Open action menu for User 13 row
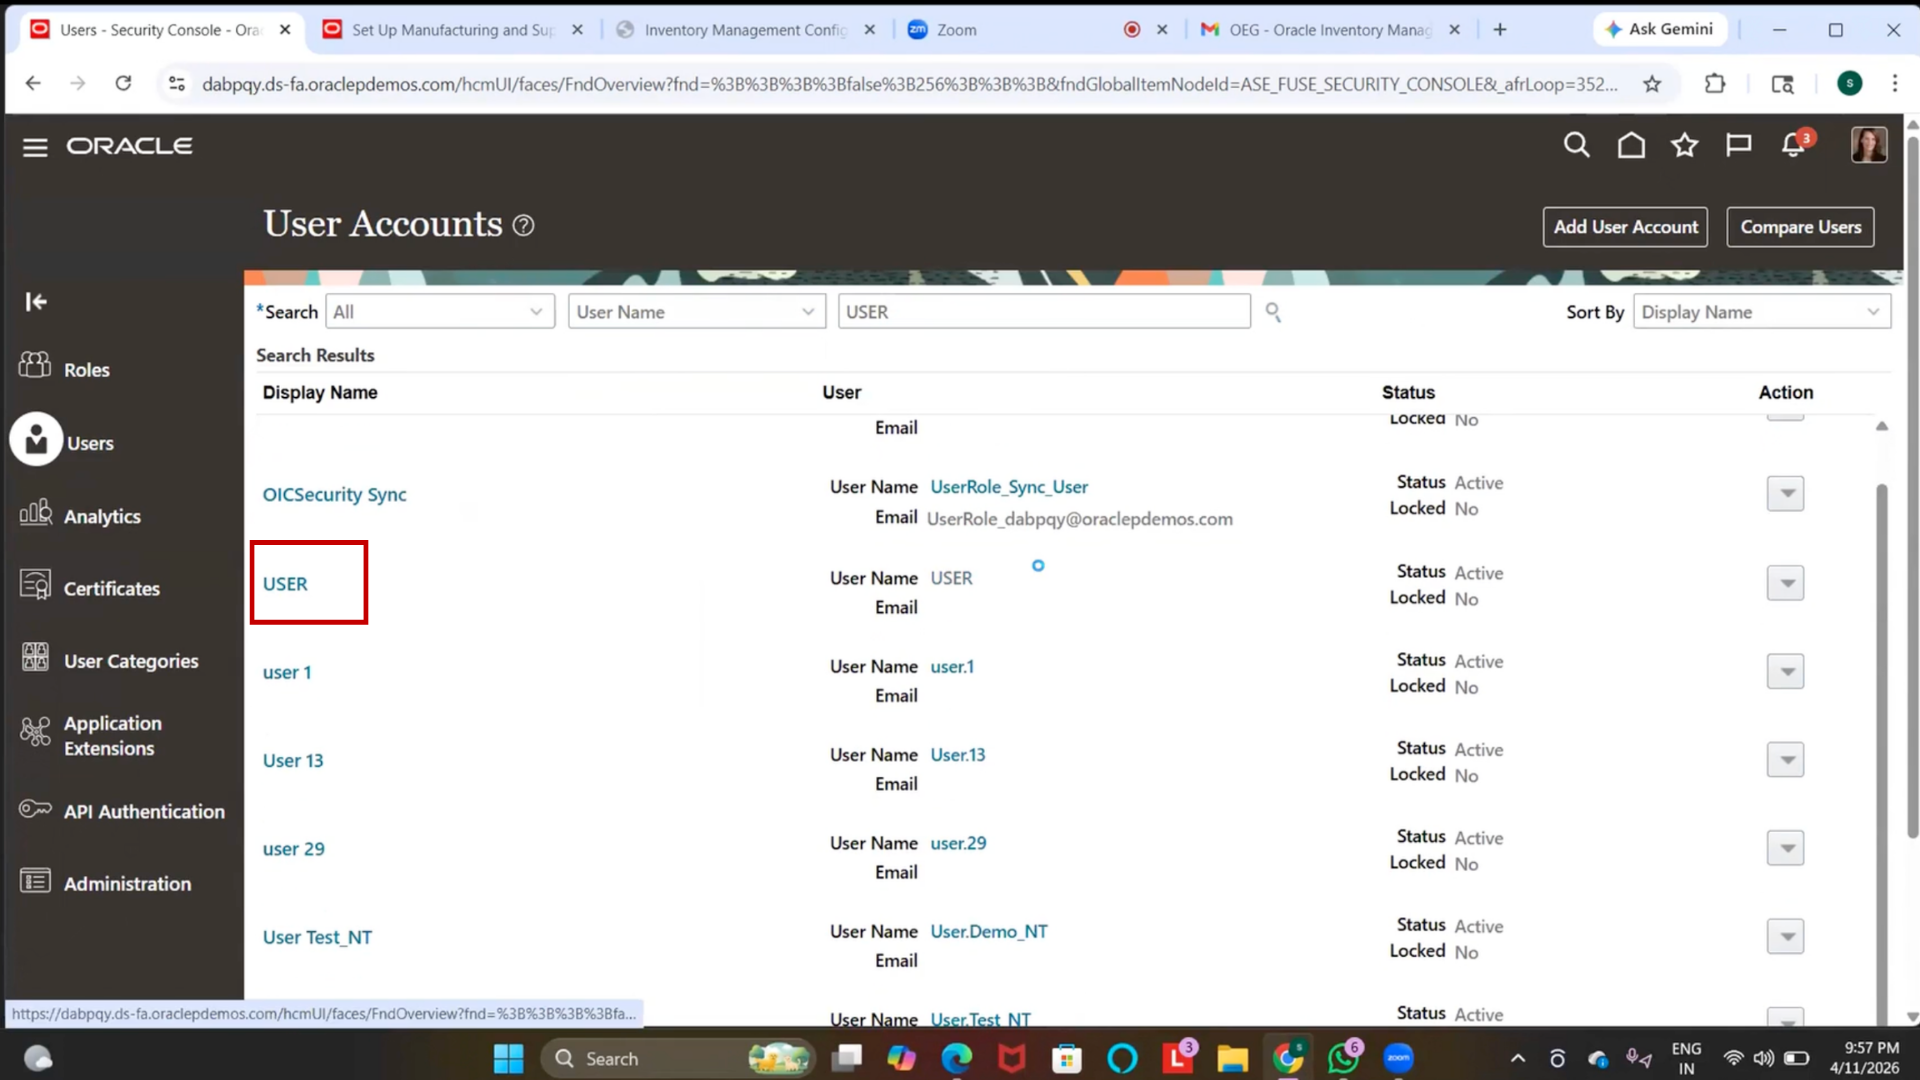This screenshot has width=1920, height=1080. click(1785, 760)
